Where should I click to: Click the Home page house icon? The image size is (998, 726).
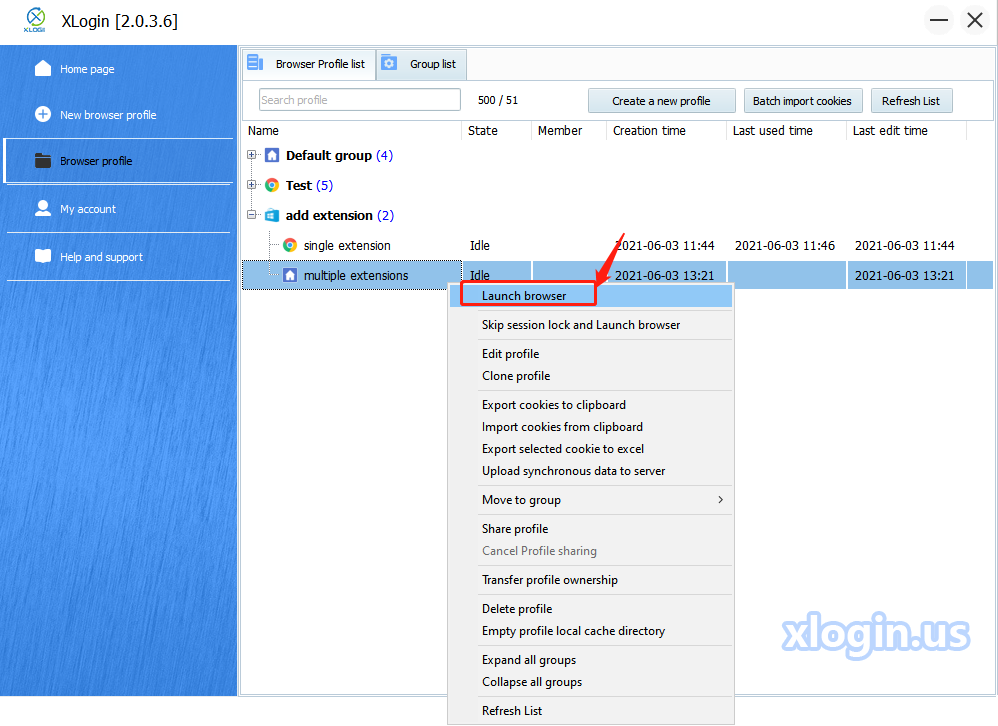[x=43, y=68]
